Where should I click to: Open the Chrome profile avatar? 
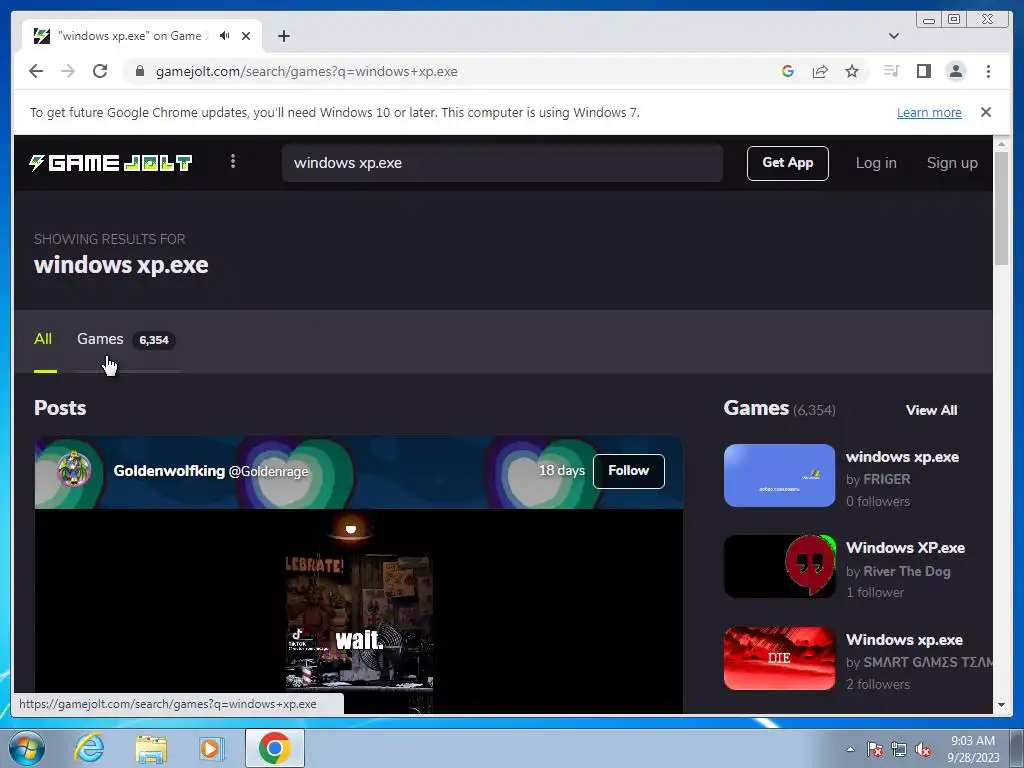(955, 71)
